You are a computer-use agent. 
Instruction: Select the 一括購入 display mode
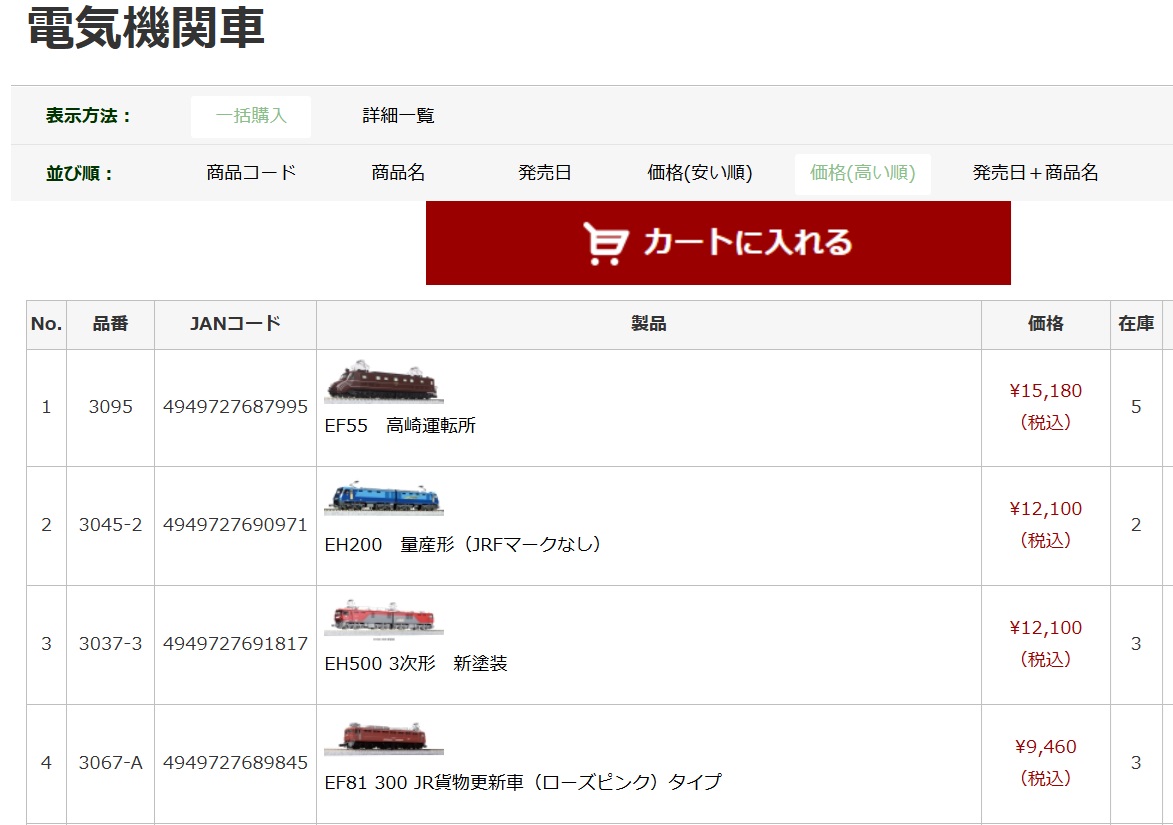coord(251,116)
